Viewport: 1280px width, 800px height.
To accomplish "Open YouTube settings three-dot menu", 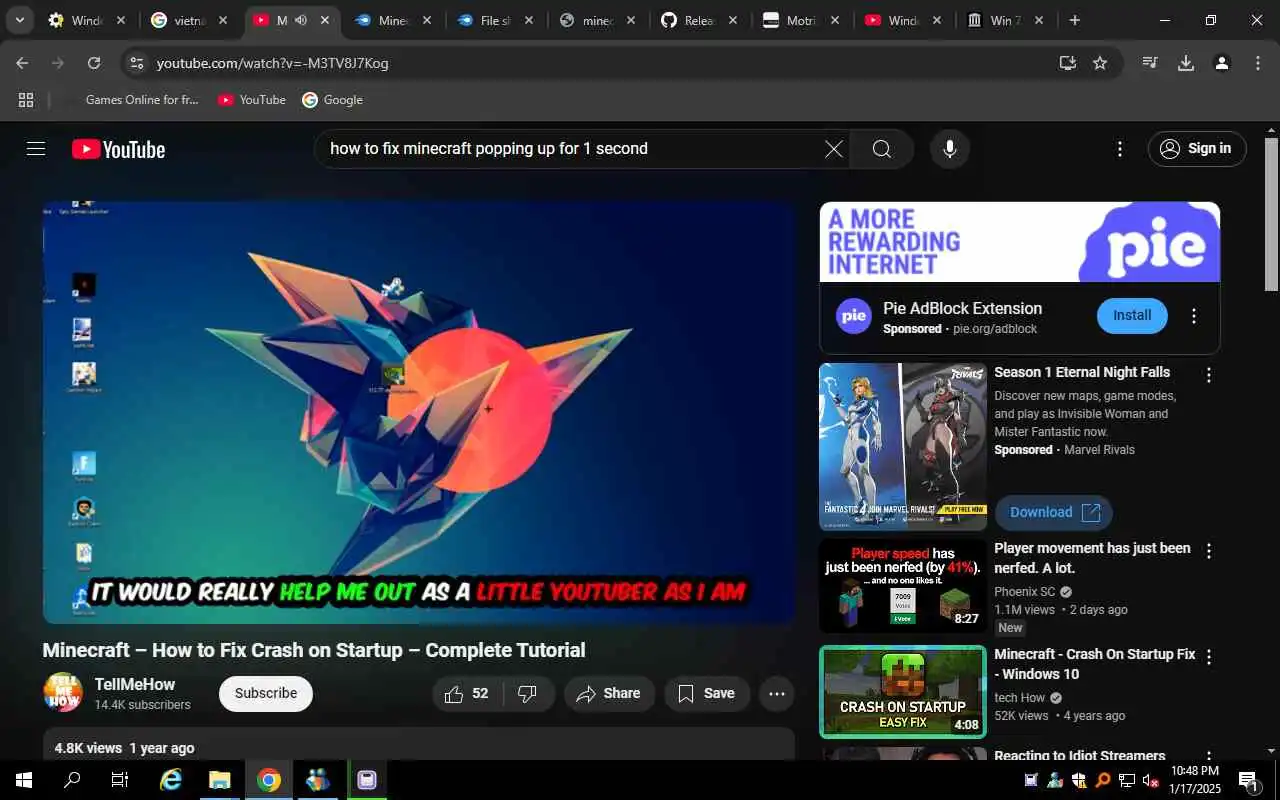I will (1119, 149).
